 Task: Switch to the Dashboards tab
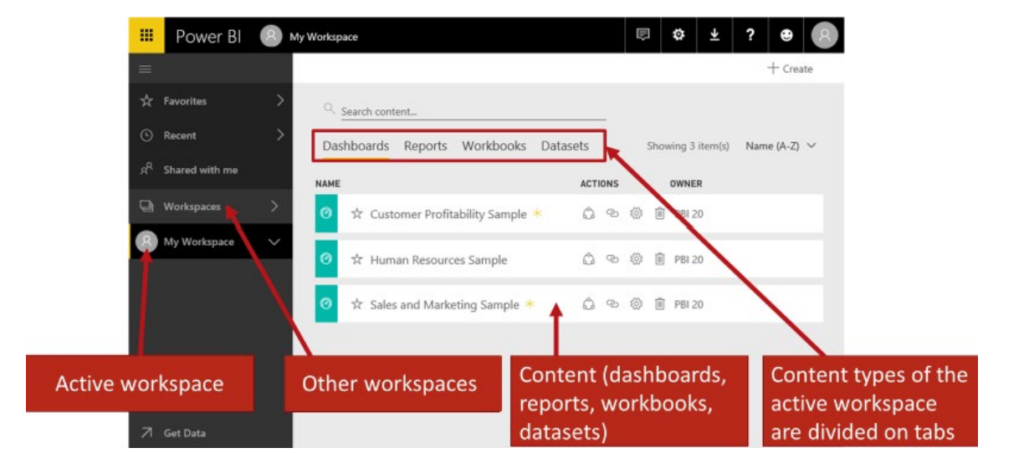coord(356,146)
